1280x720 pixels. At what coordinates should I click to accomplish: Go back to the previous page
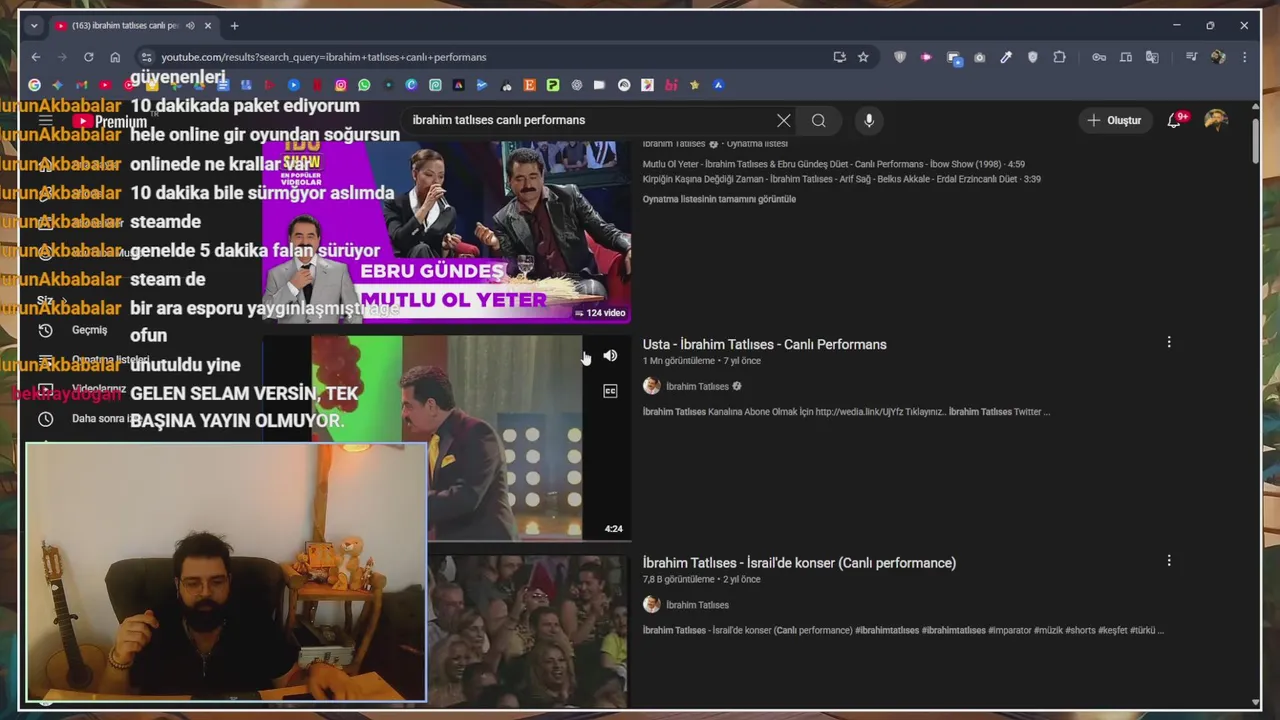pyautogui.click(x=36, y=57)
